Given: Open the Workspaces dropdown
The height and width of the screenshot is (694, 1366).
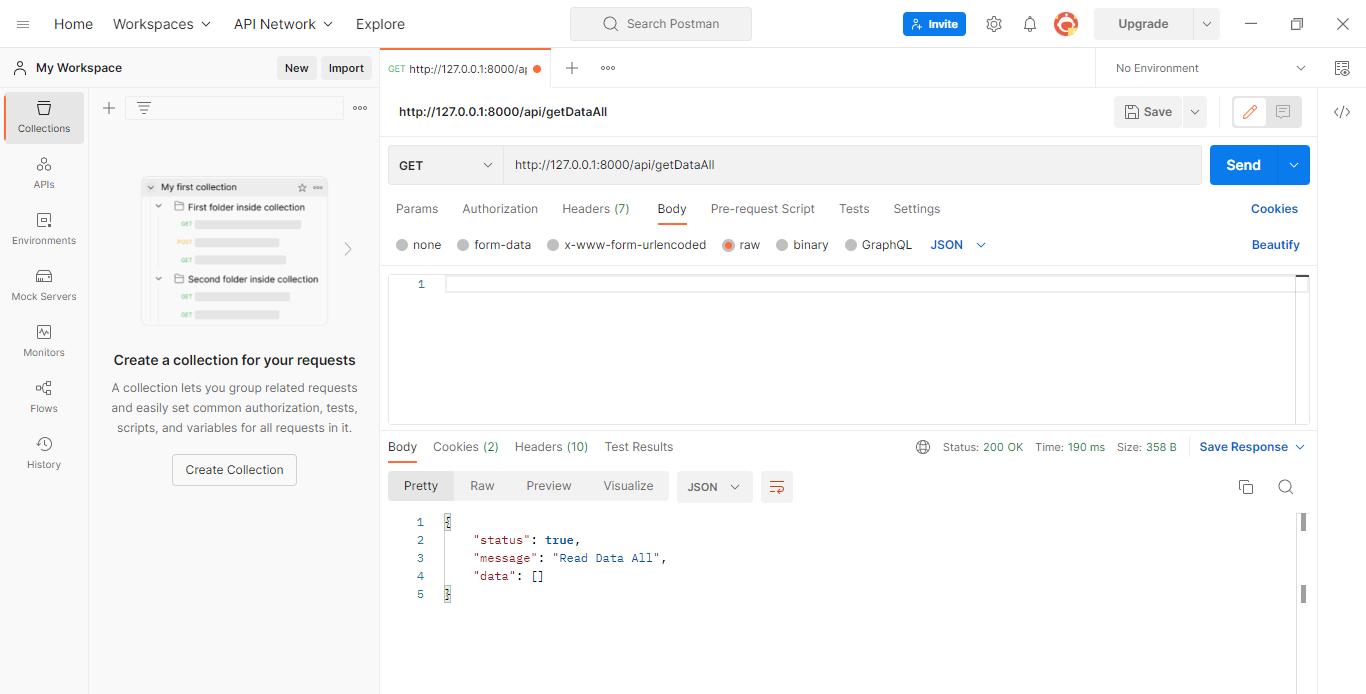Looking at the screenshot, I should pyautogui.click(x=162, y=24).
